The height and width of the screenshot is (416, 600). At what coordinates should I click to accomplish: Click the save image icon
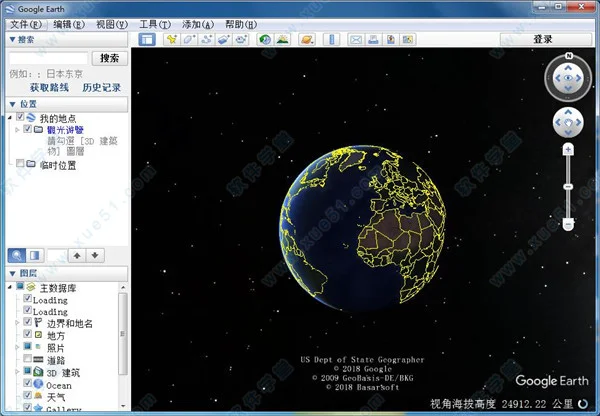coord(391,39)
